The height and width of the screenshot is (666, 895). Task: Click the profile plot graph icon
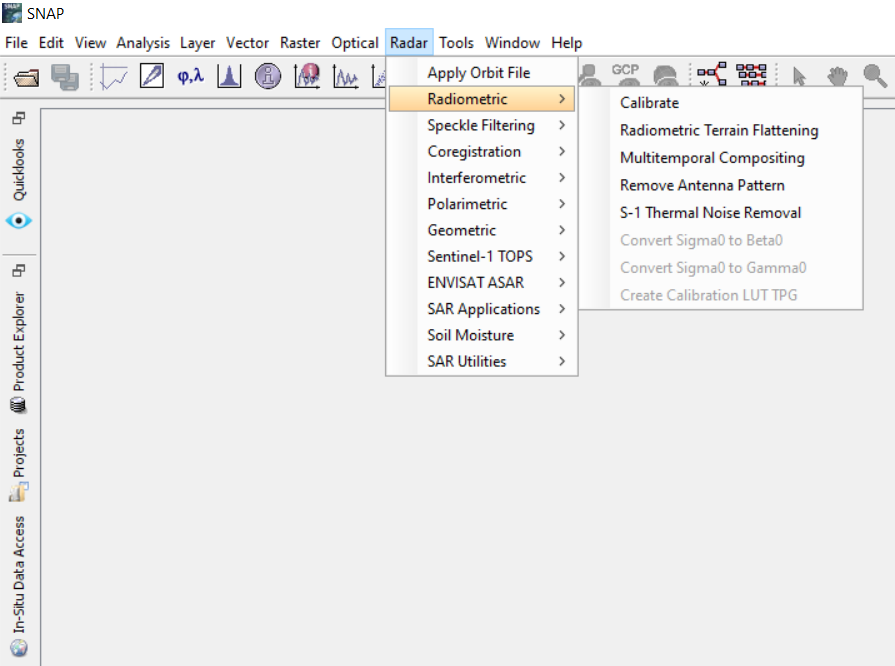coord(113,76)
